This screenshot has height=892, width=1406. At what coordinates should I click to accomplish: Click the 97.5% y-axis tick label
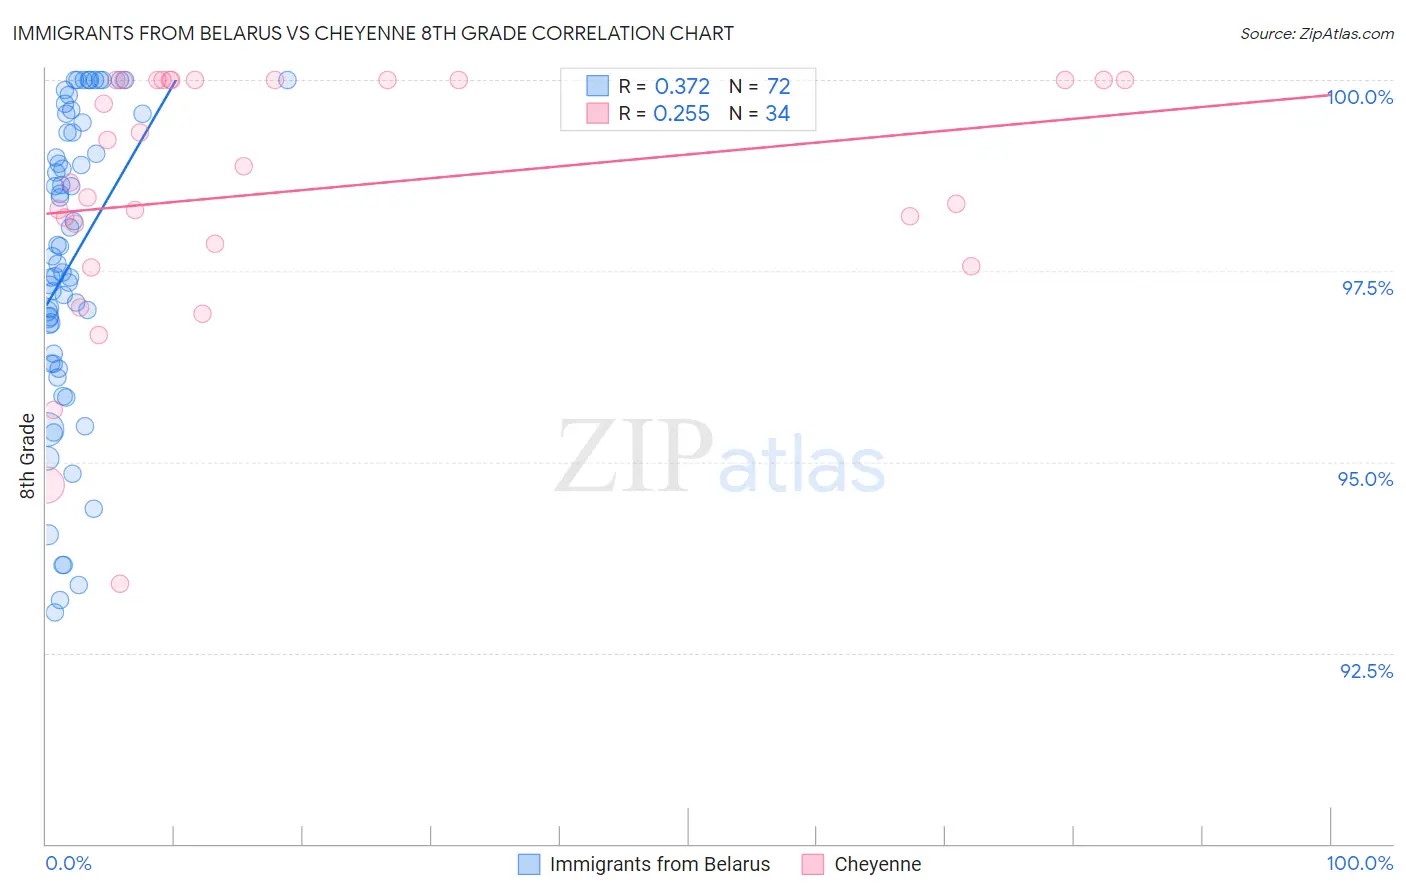(x=1367, y=288)
